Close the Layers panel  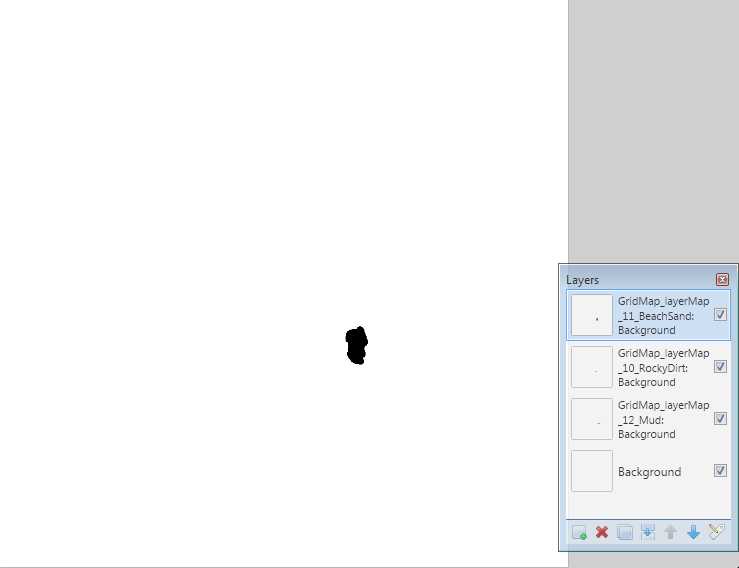pos(722,280)
